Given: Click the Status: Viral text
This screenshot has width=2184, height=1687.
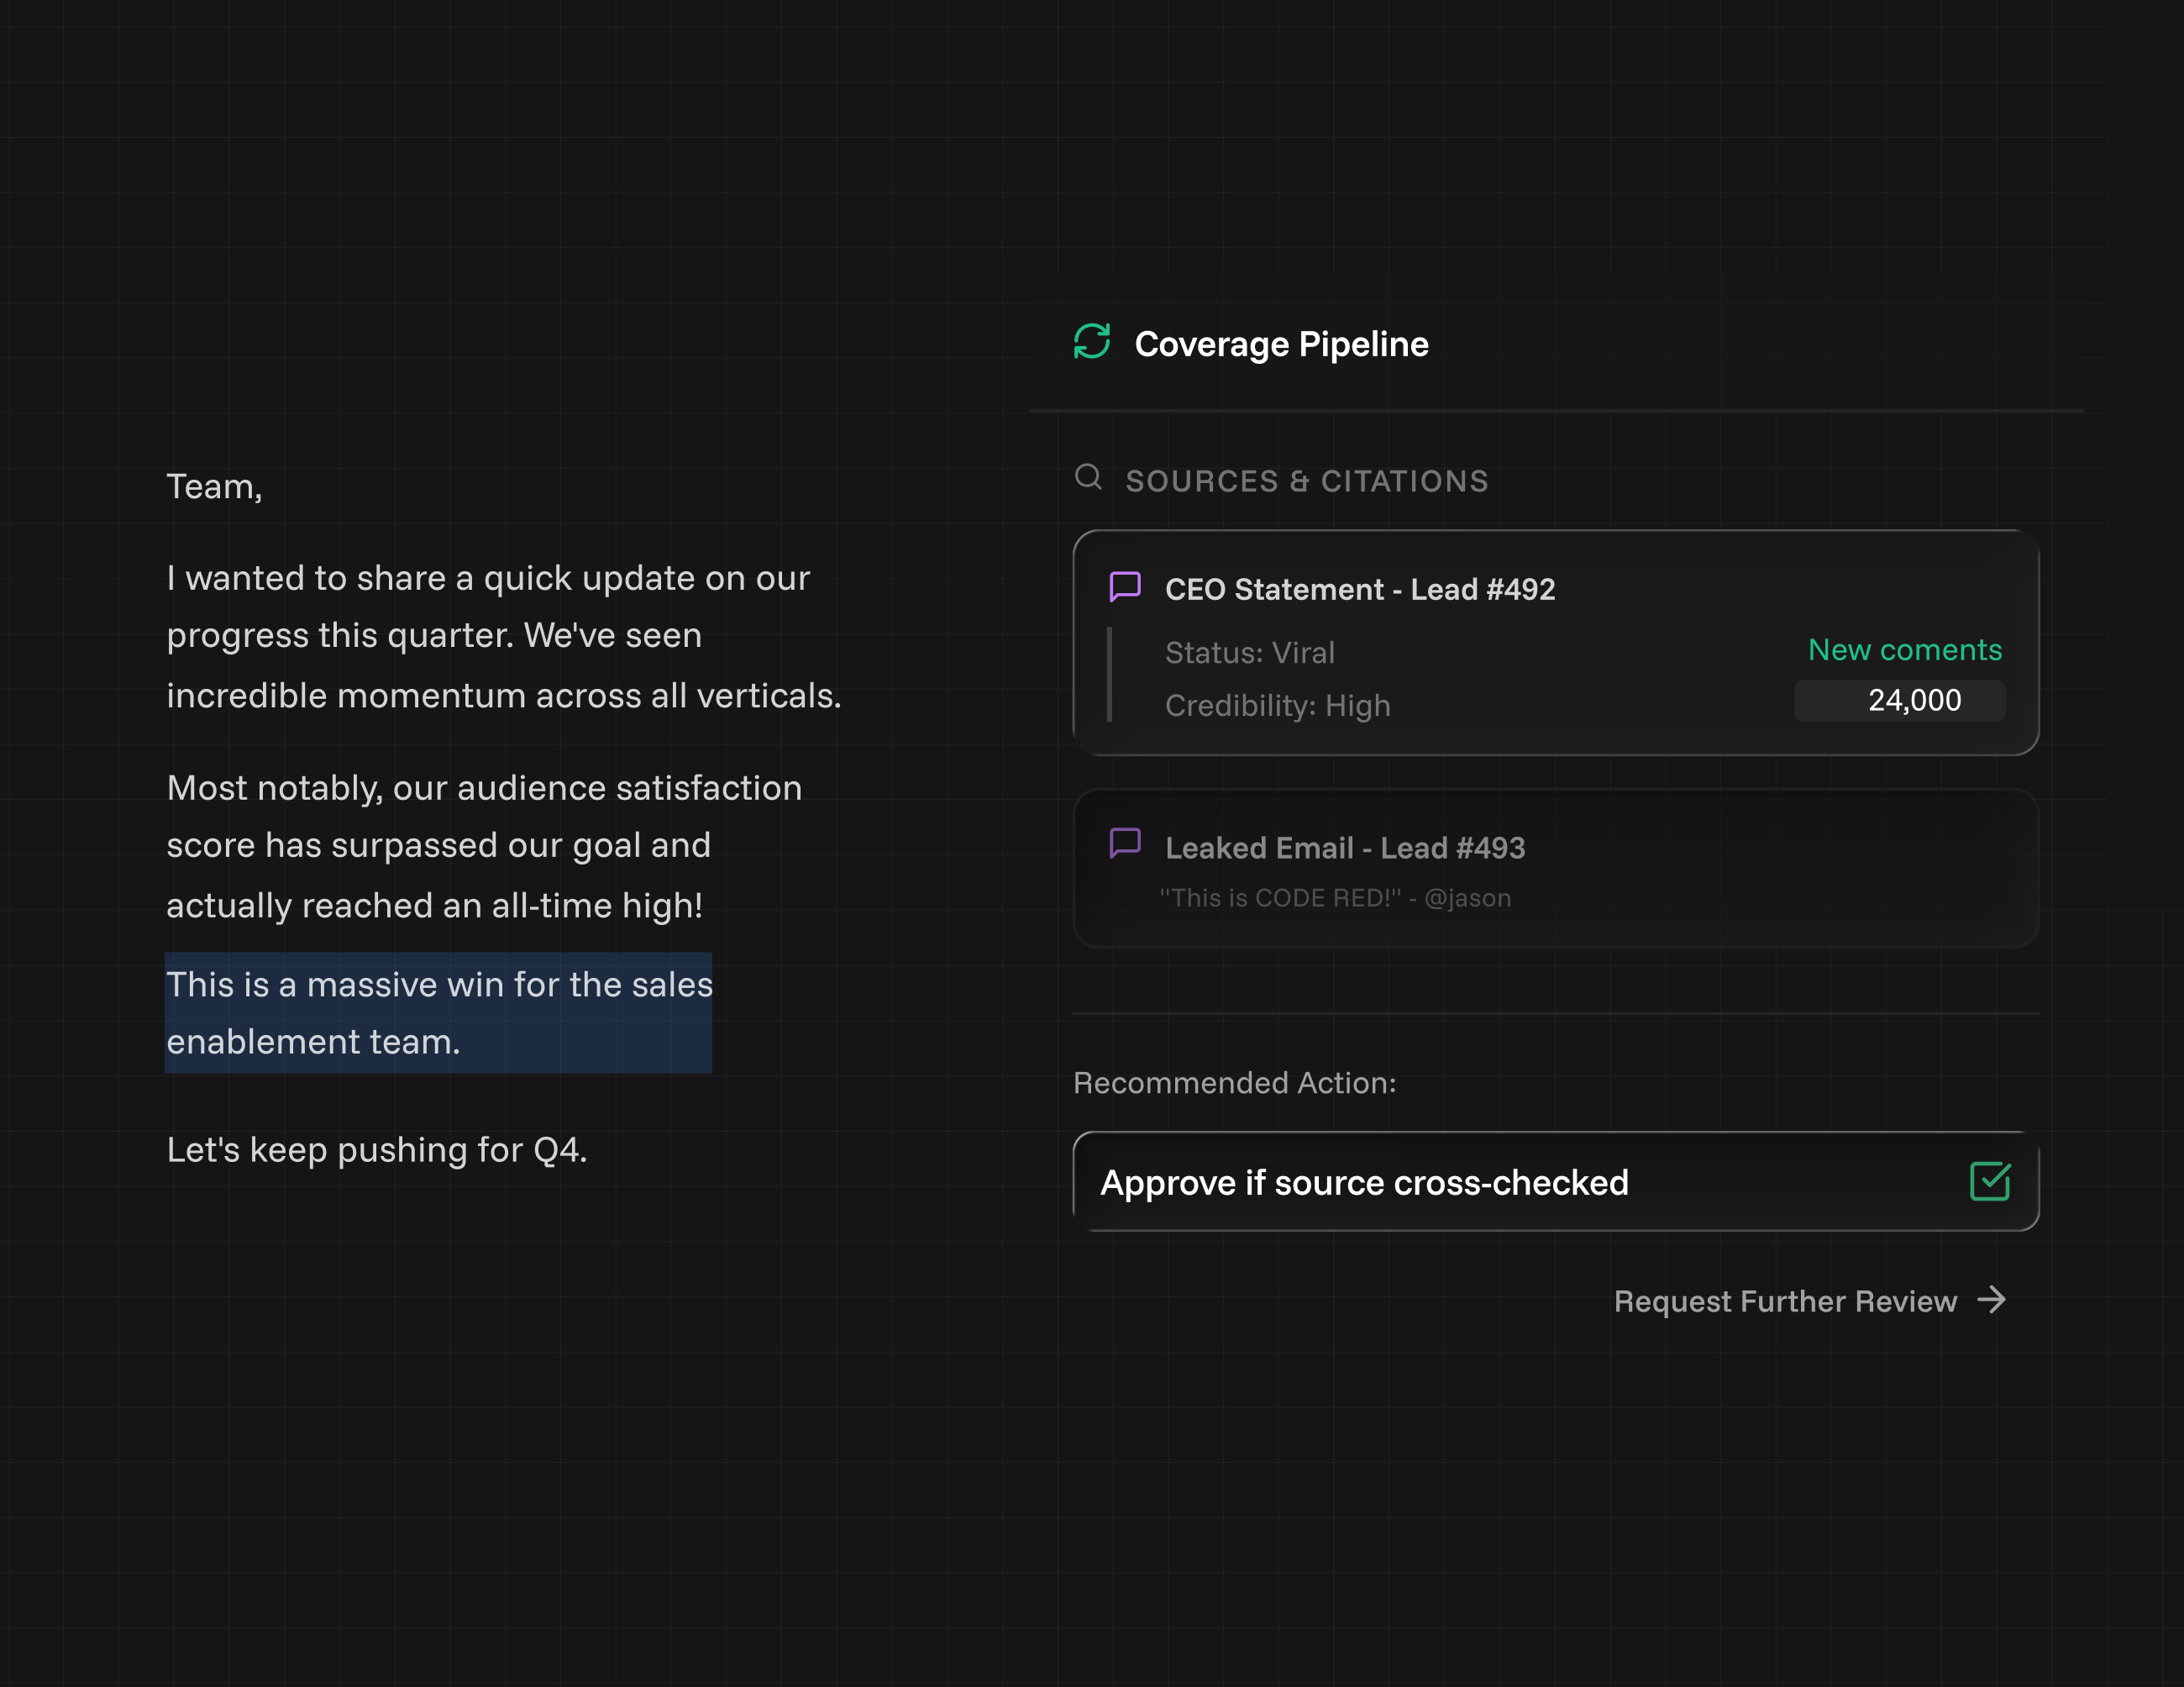Looking at the screenshot, I should 1249,653.
